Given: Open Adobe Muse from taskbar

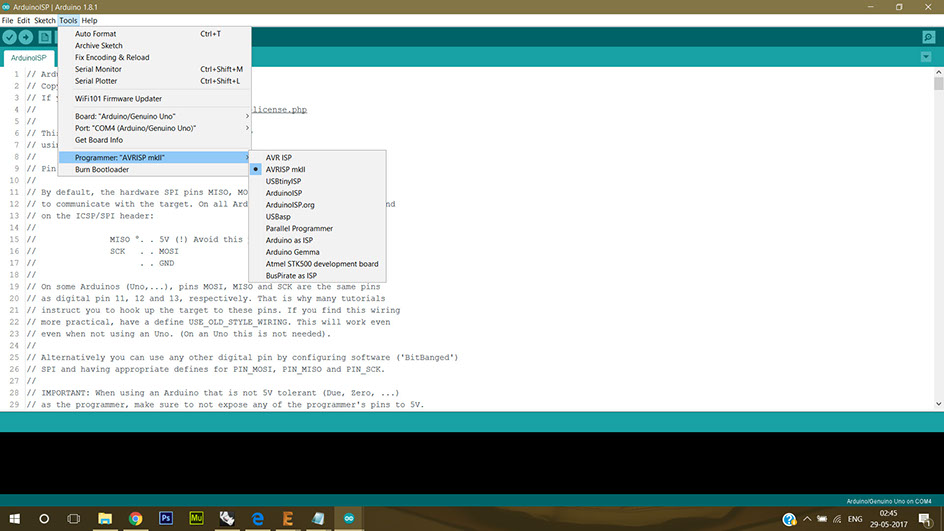Looking at the screenshot, I should [196, 518].
